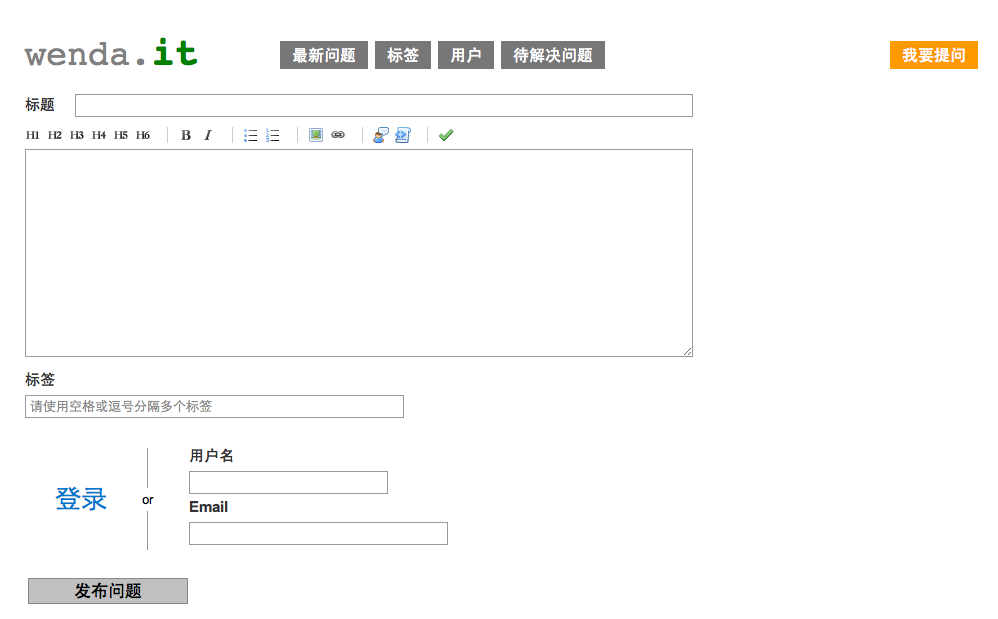Apply Heading 4 format with H4
The width and height of the screenshot is (998, 619).
pyautogui.click(x=99, y=135)
